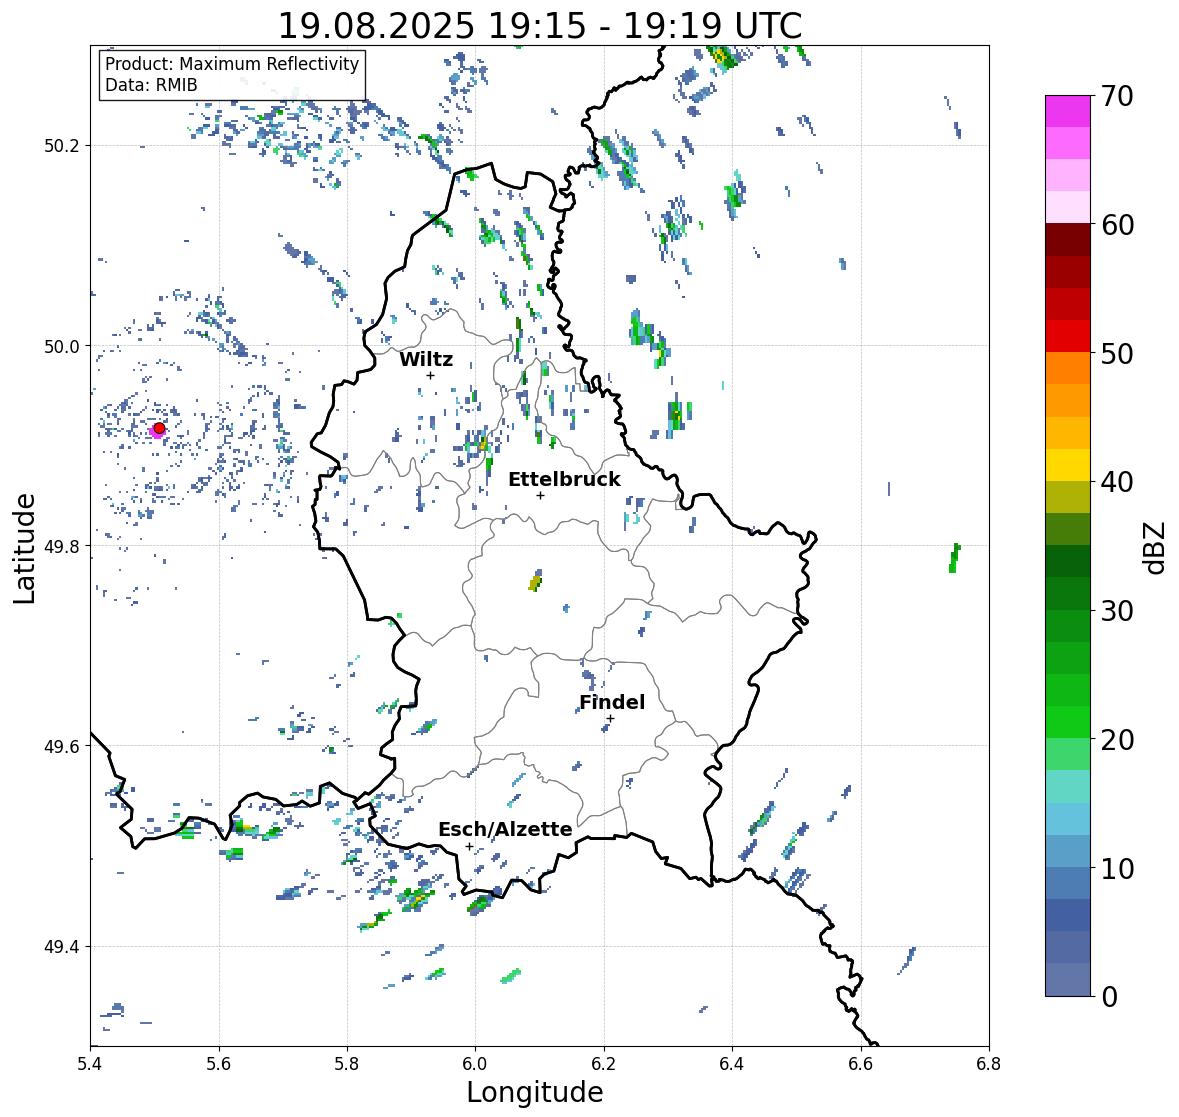1179x1117 pixels.
Task: Click the 6.0 longitude tick label
Action: [x=475, y=1064]
